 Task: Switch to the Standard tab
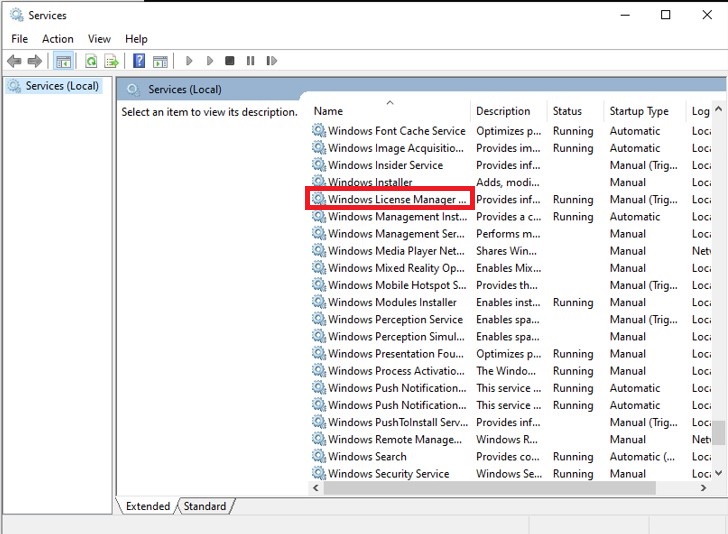coord(205,506)
